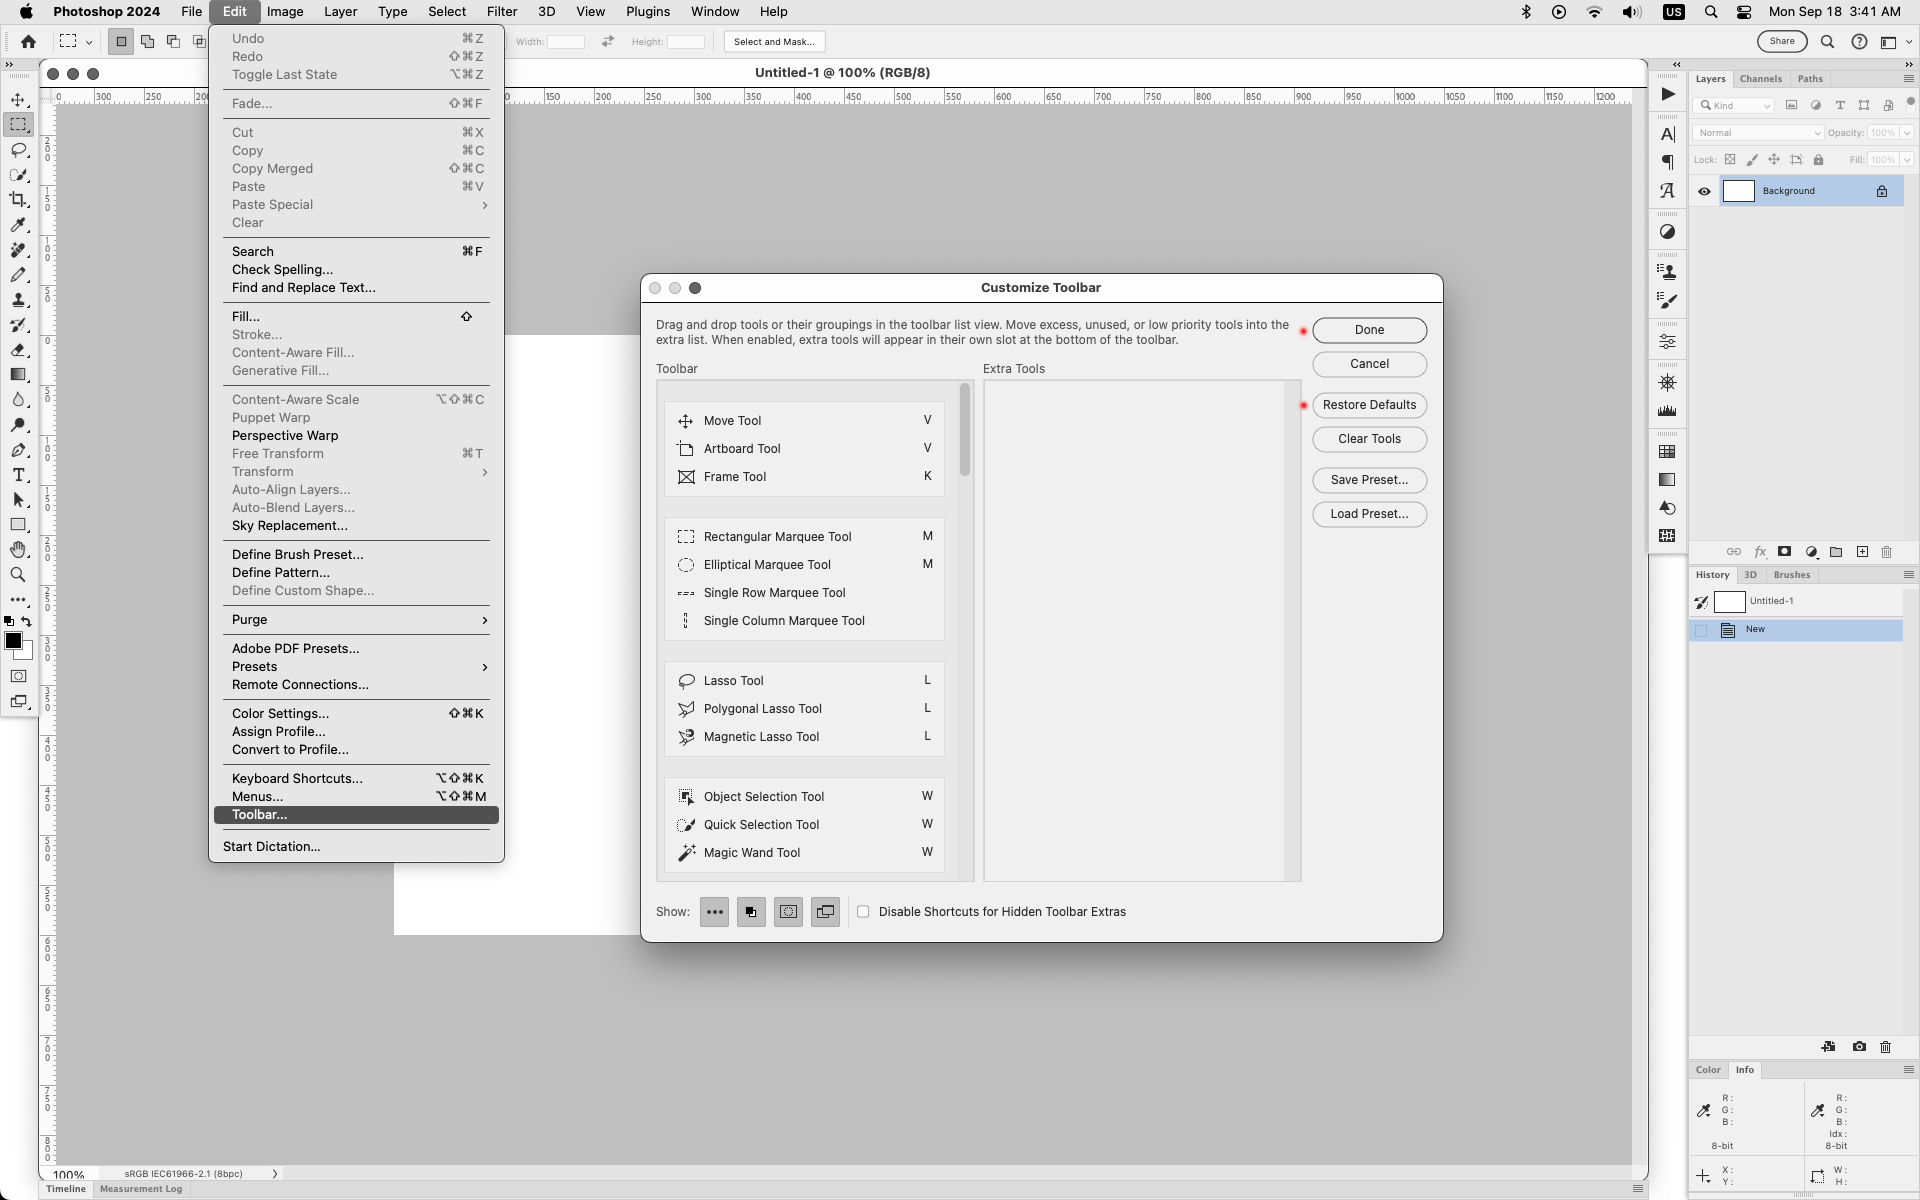Select the Eyedropper tool
The width and height of the screenshot is (1920, 1200).
click(x=19, y=226)
